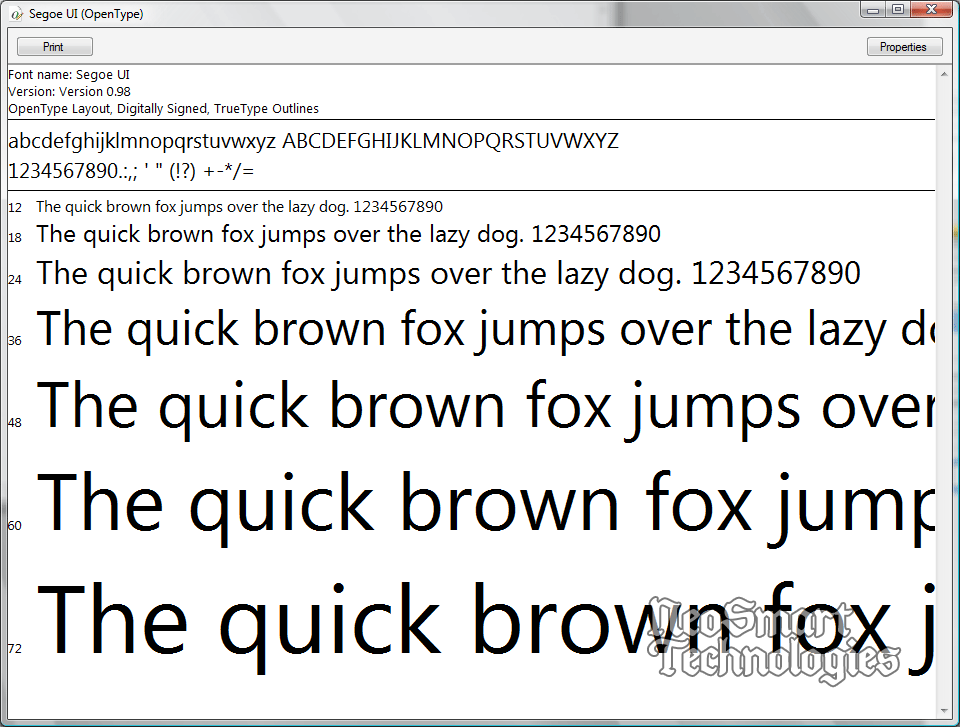Click the '72' point size label

point(15,649)
